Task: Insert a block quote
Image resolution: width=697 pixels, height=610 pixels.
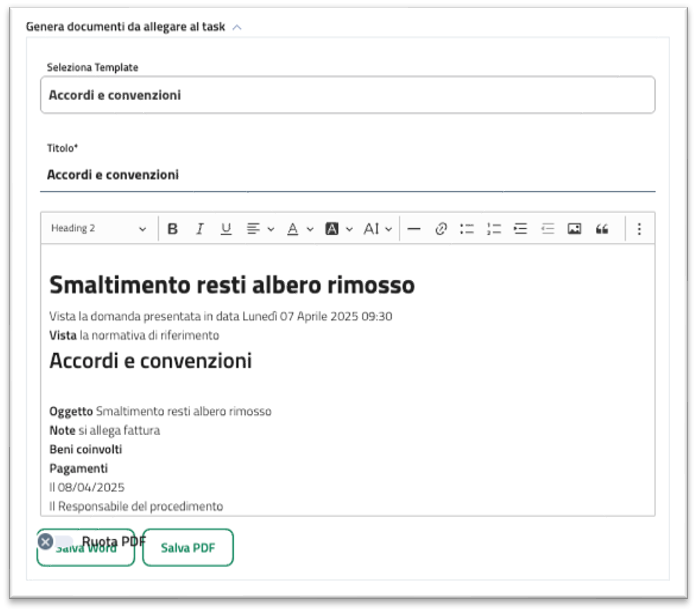Action: [x=601, y=229]
